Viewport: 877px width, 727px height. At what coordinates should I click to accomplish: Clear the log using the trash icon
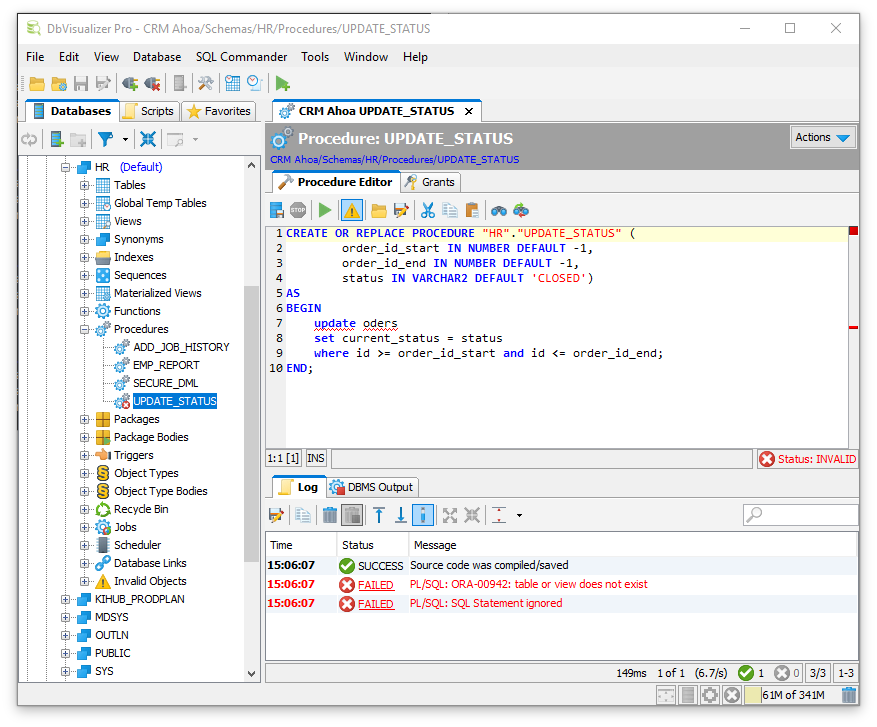point(330,514)
